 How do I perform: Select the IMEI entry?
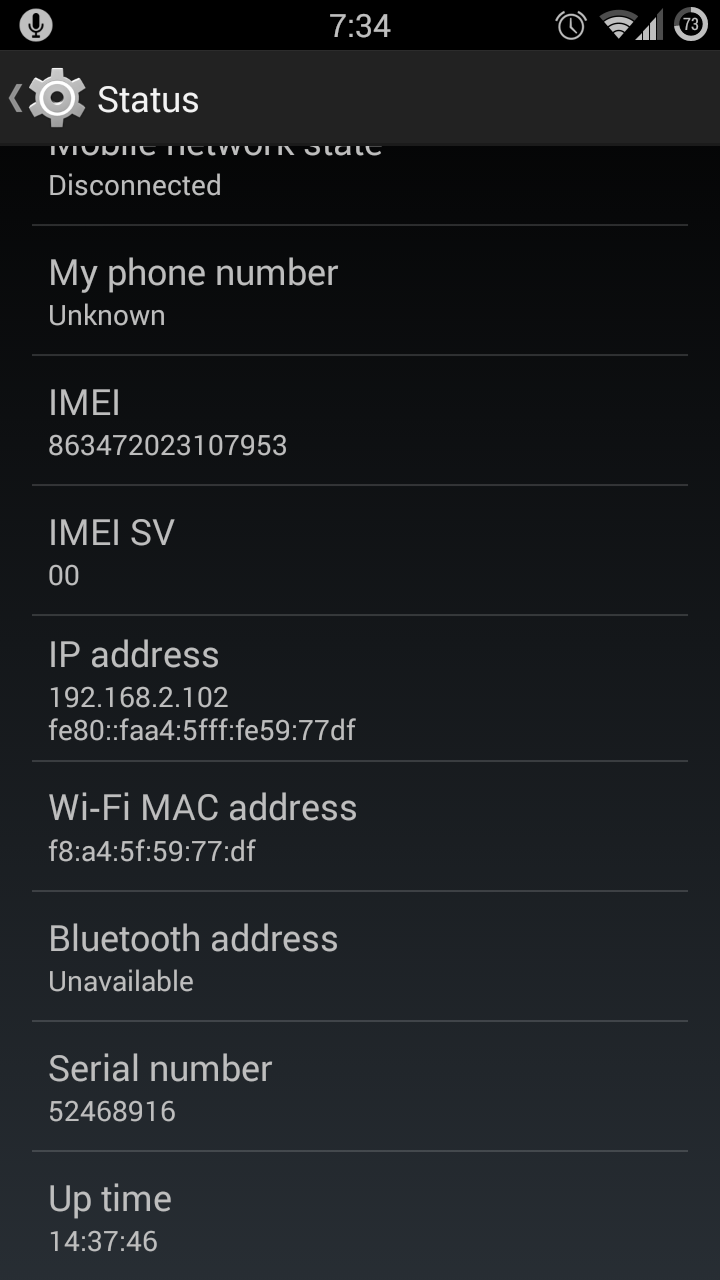[x=360, y=420]
